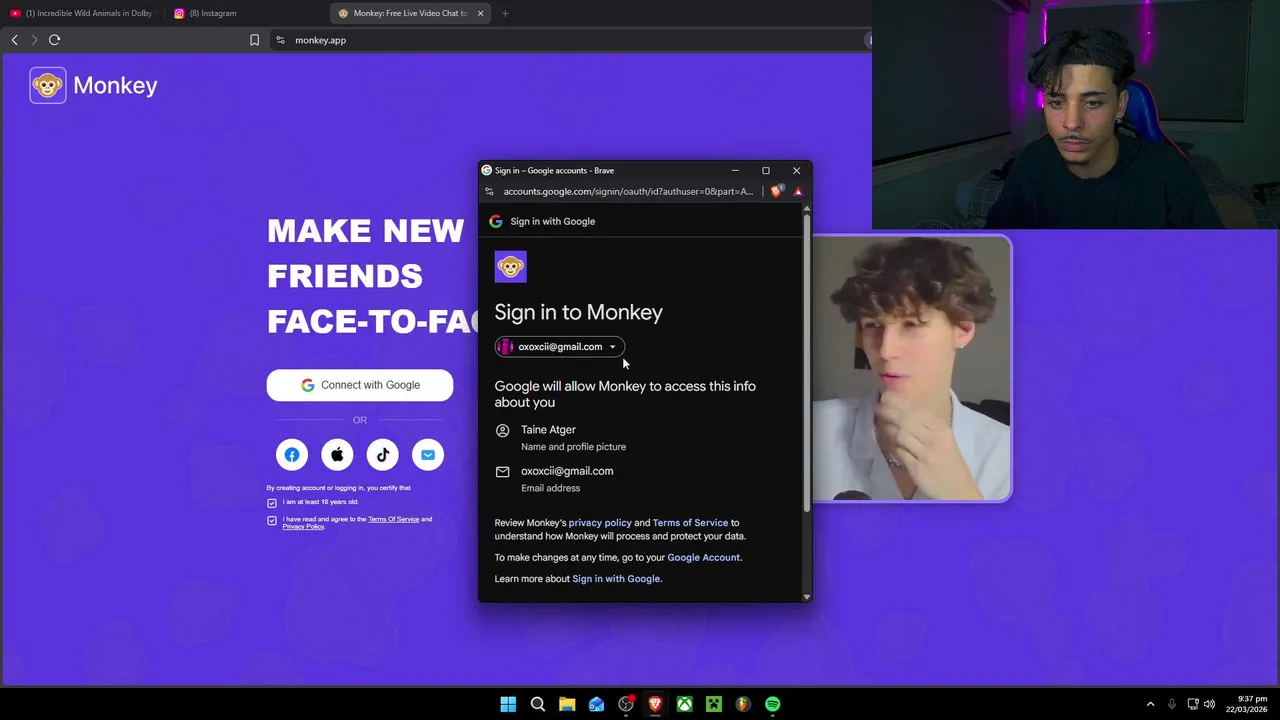
Task: Select the Monkey: Free Live Video Chat tab
Action: tap(412, 13)
